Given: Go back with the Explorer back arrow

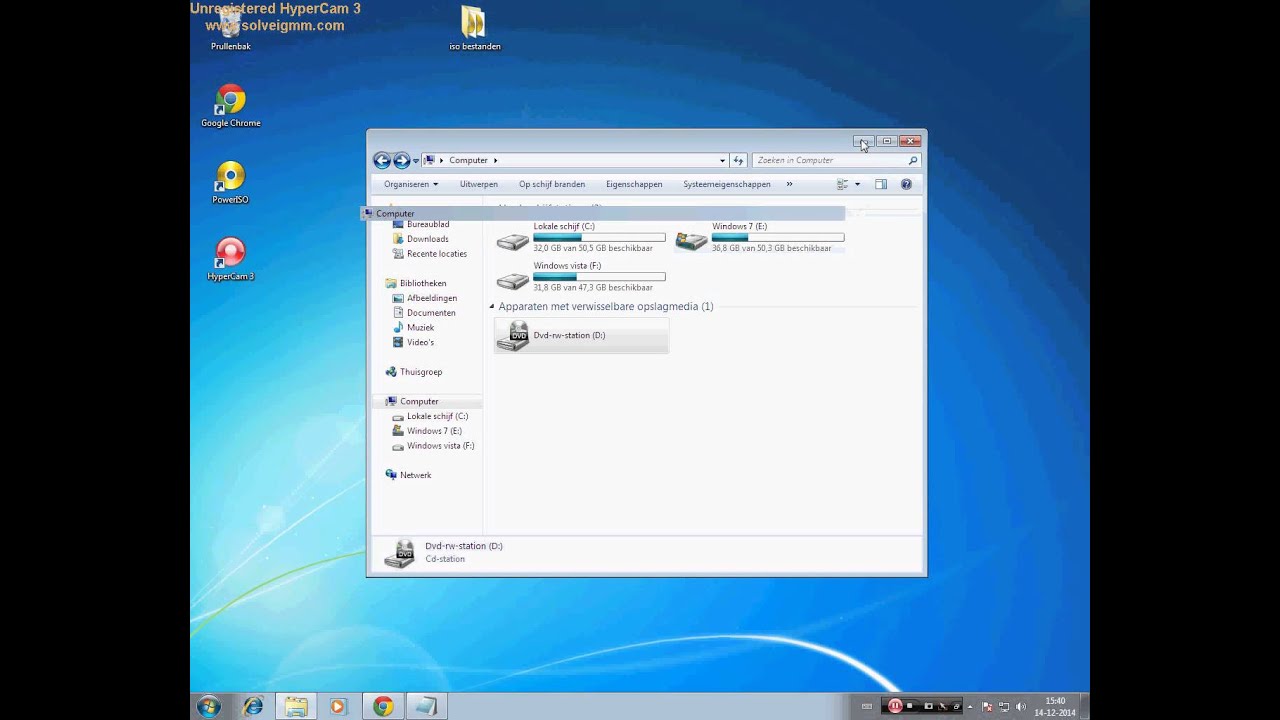Looking at the screenshot, I should [x=381, y=160].
